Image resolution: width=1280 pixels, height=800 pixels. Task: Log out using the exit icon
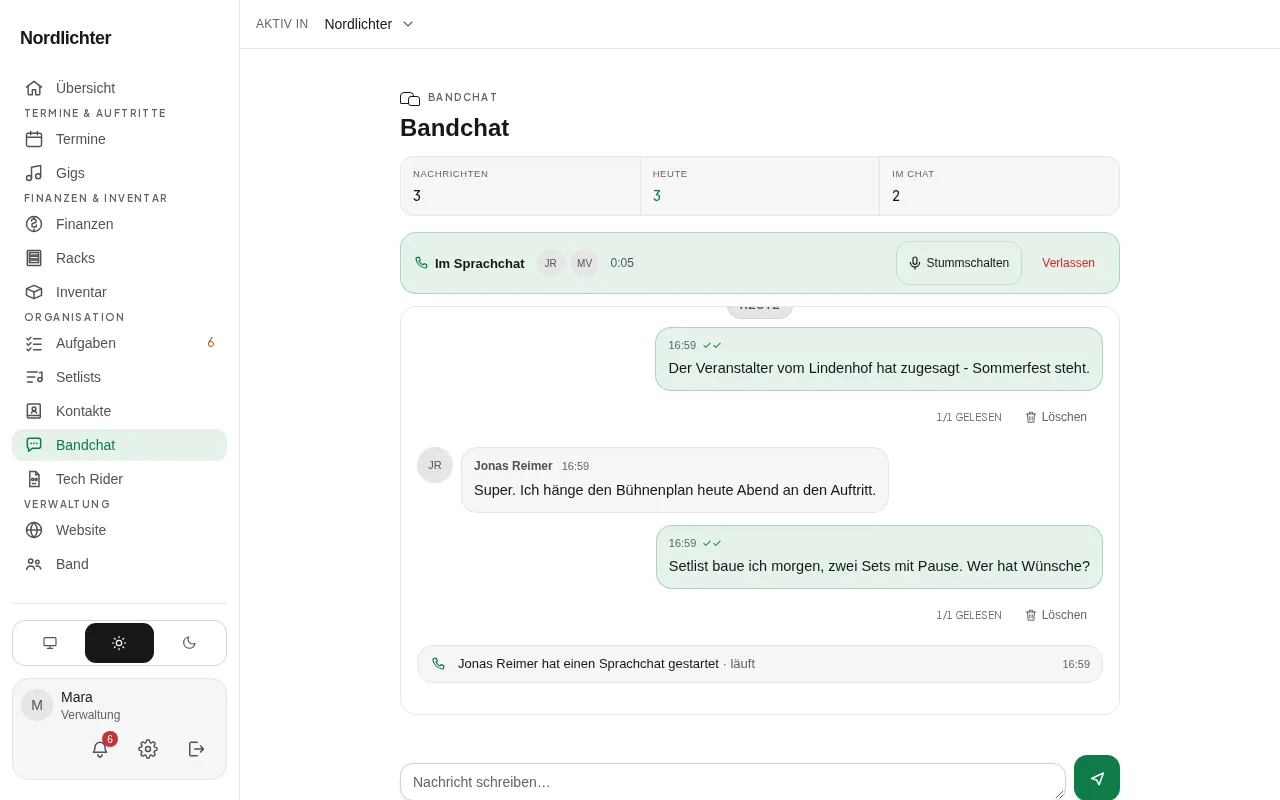(x=196, y=749)
